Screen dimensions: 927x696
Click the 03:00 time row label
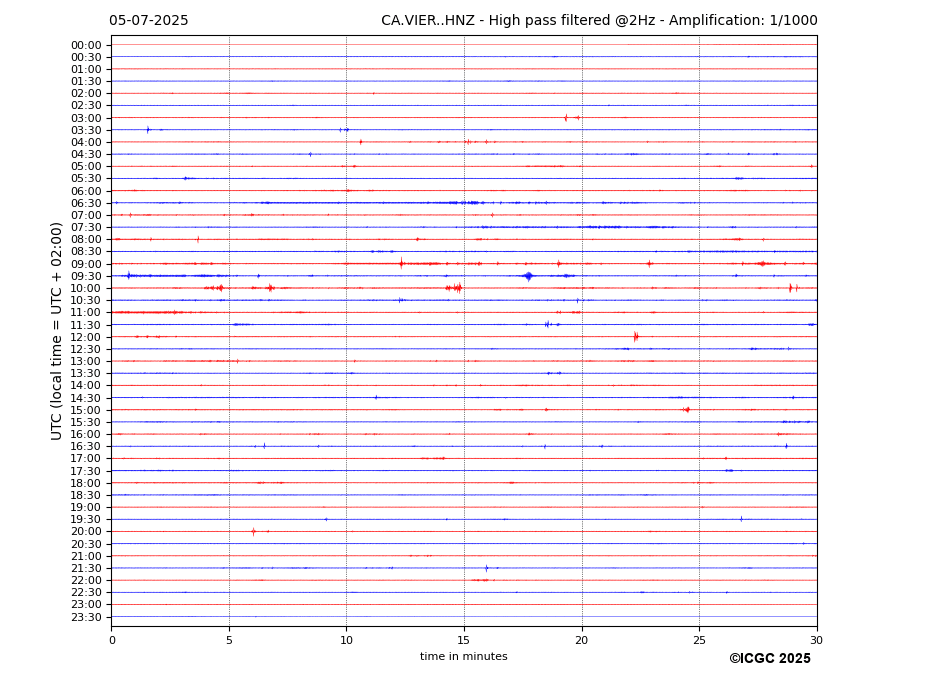point(86,118)
